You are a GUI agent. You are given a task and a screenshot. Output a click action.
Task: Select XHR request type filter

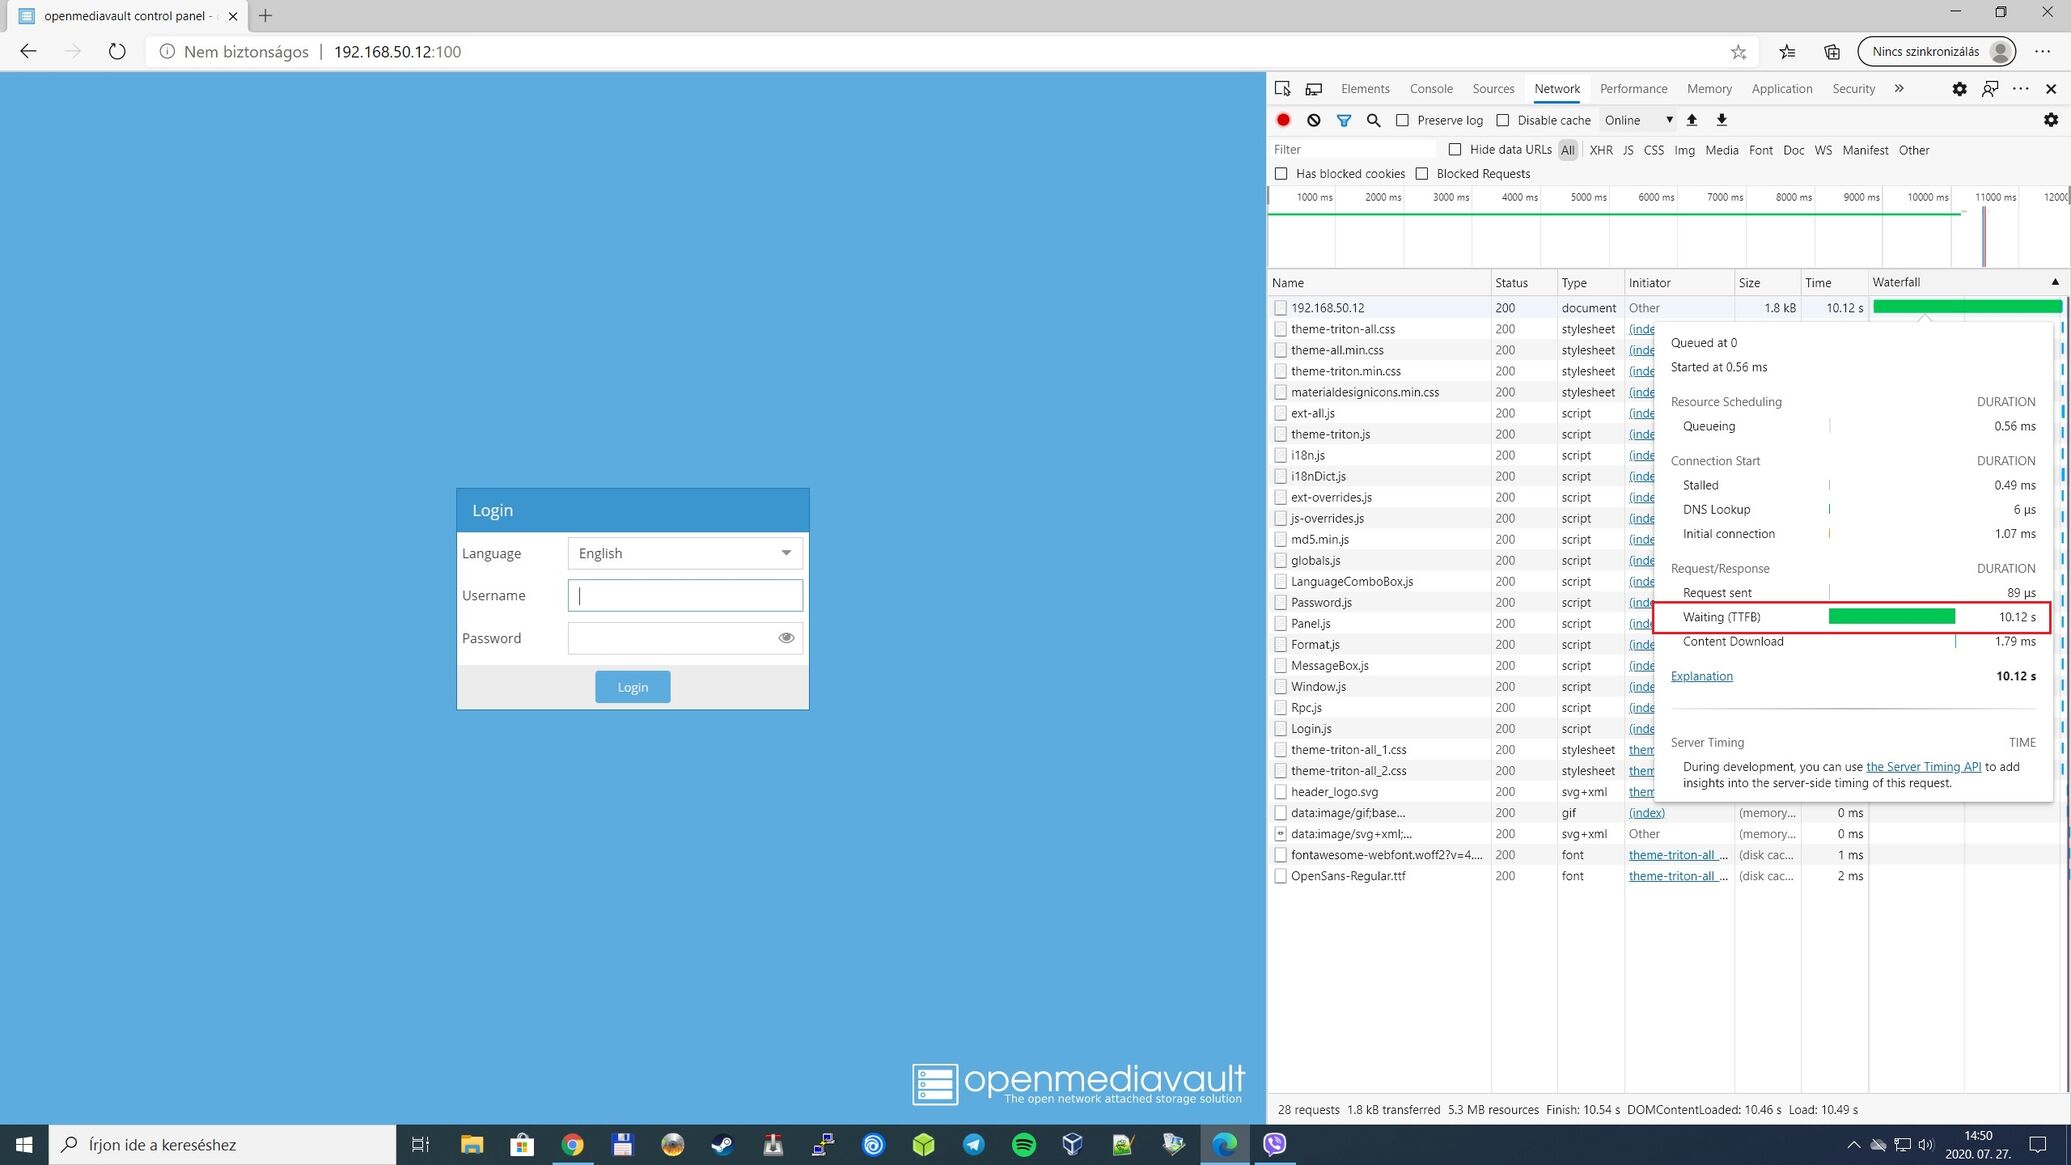tap(1600, 150)
